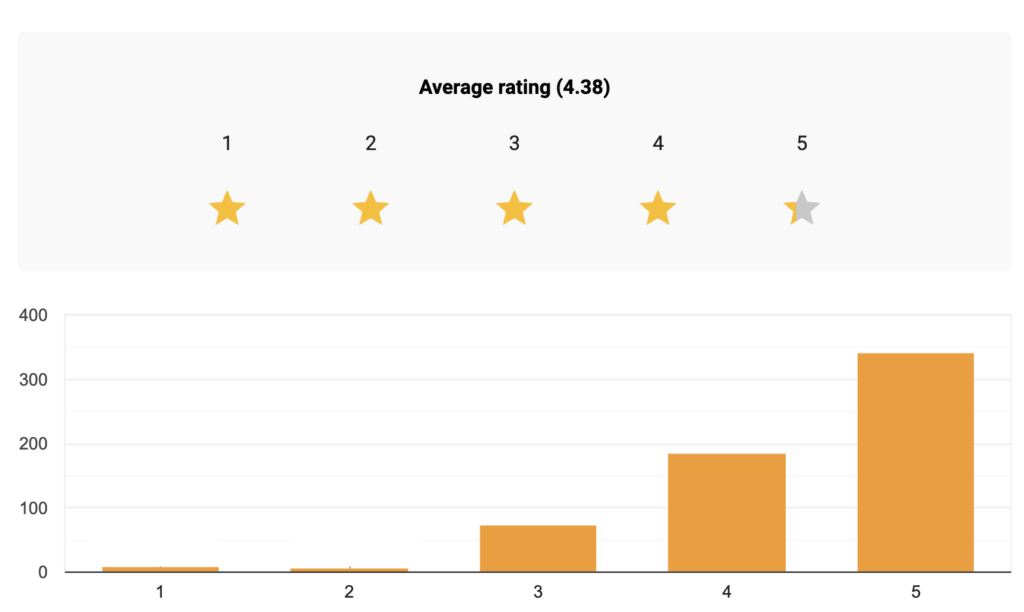The height and width of the screenshot is (612, 1024).
Task: Click the tiny bar for rating 2
Action: point(349,569)
